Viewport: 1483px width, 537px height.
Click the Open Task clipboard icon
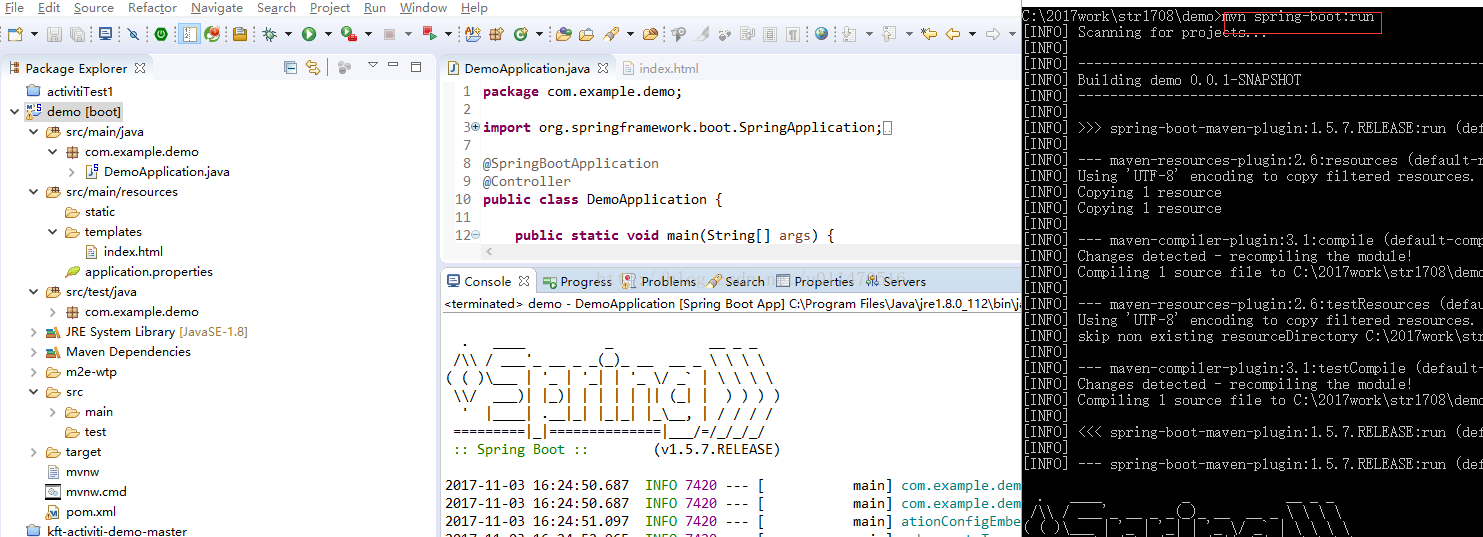(x=240, y=34)
